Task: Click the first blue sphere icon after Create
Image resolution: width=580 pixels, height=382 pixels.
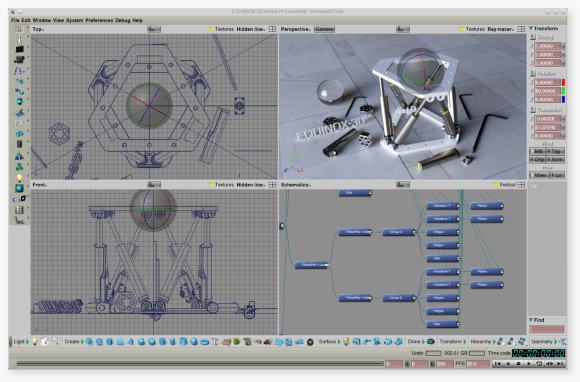Action: tap(89, 342)
